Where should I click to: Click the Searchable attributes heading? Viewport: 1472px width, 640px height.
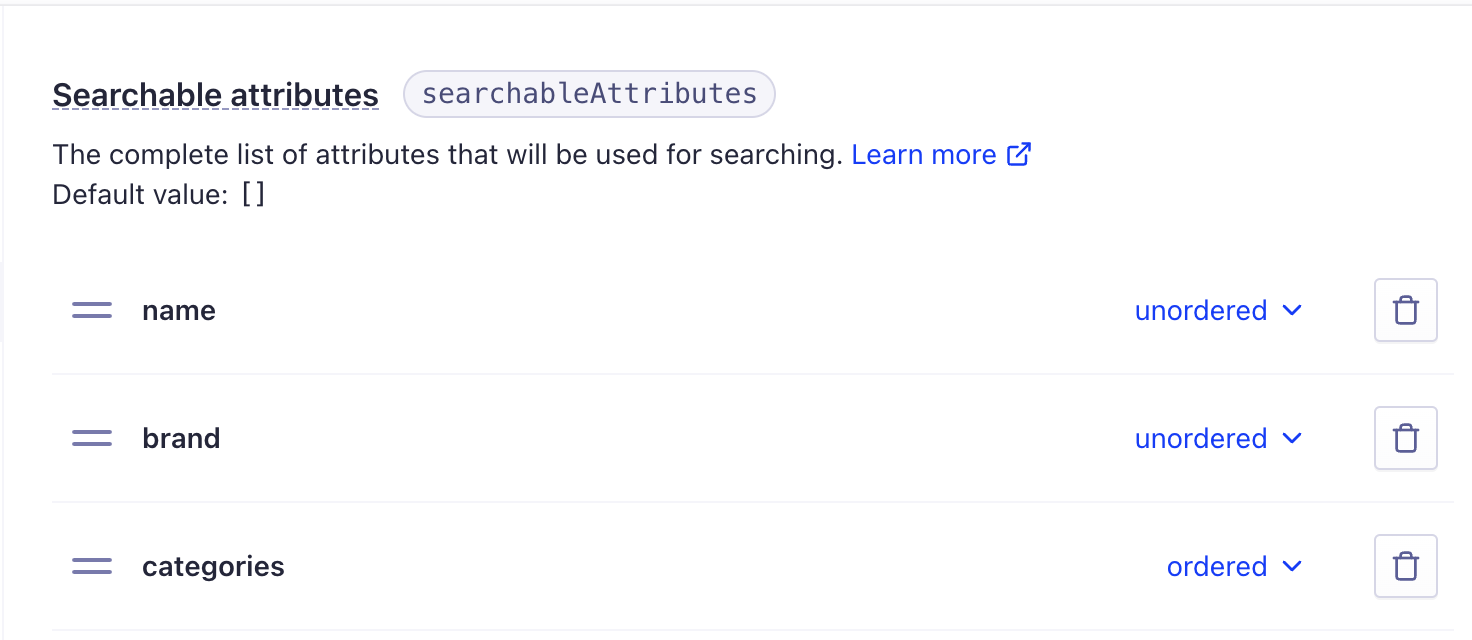click(215, 95)
